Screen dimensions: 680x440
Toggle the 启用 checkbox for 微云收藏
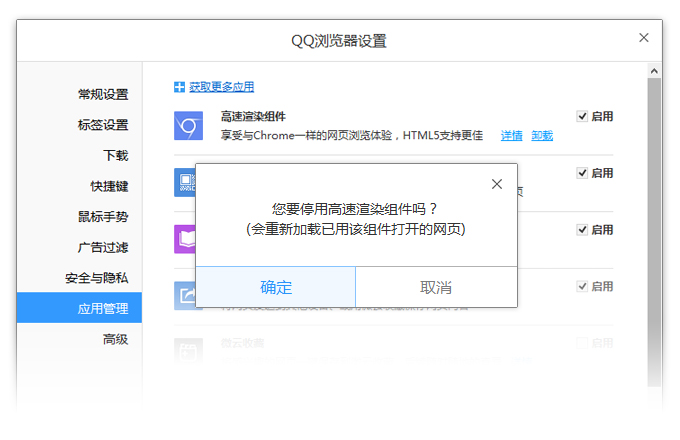[x=582, y=343]
